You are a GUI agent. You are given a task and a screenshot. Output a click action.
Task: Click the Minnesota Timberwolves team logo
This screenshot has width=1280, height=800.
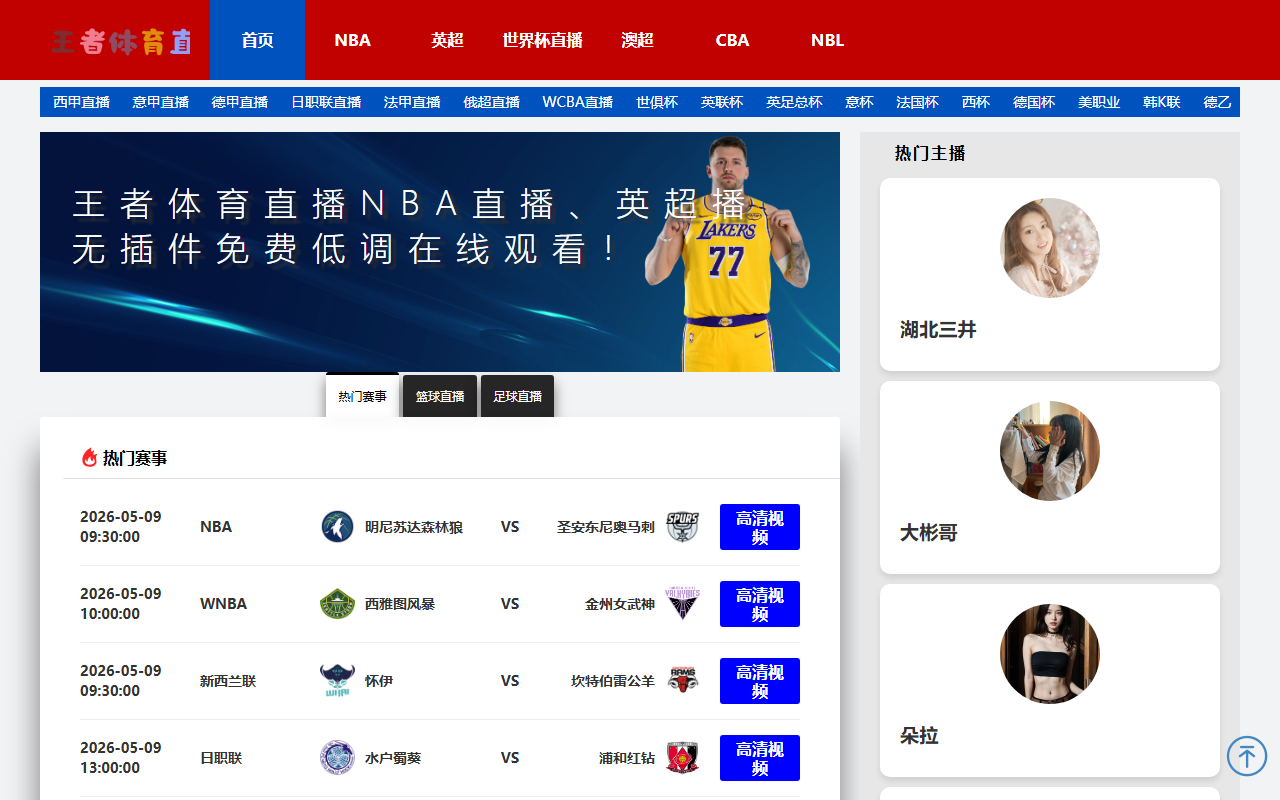pyautogui.click(x=337, y=527)
